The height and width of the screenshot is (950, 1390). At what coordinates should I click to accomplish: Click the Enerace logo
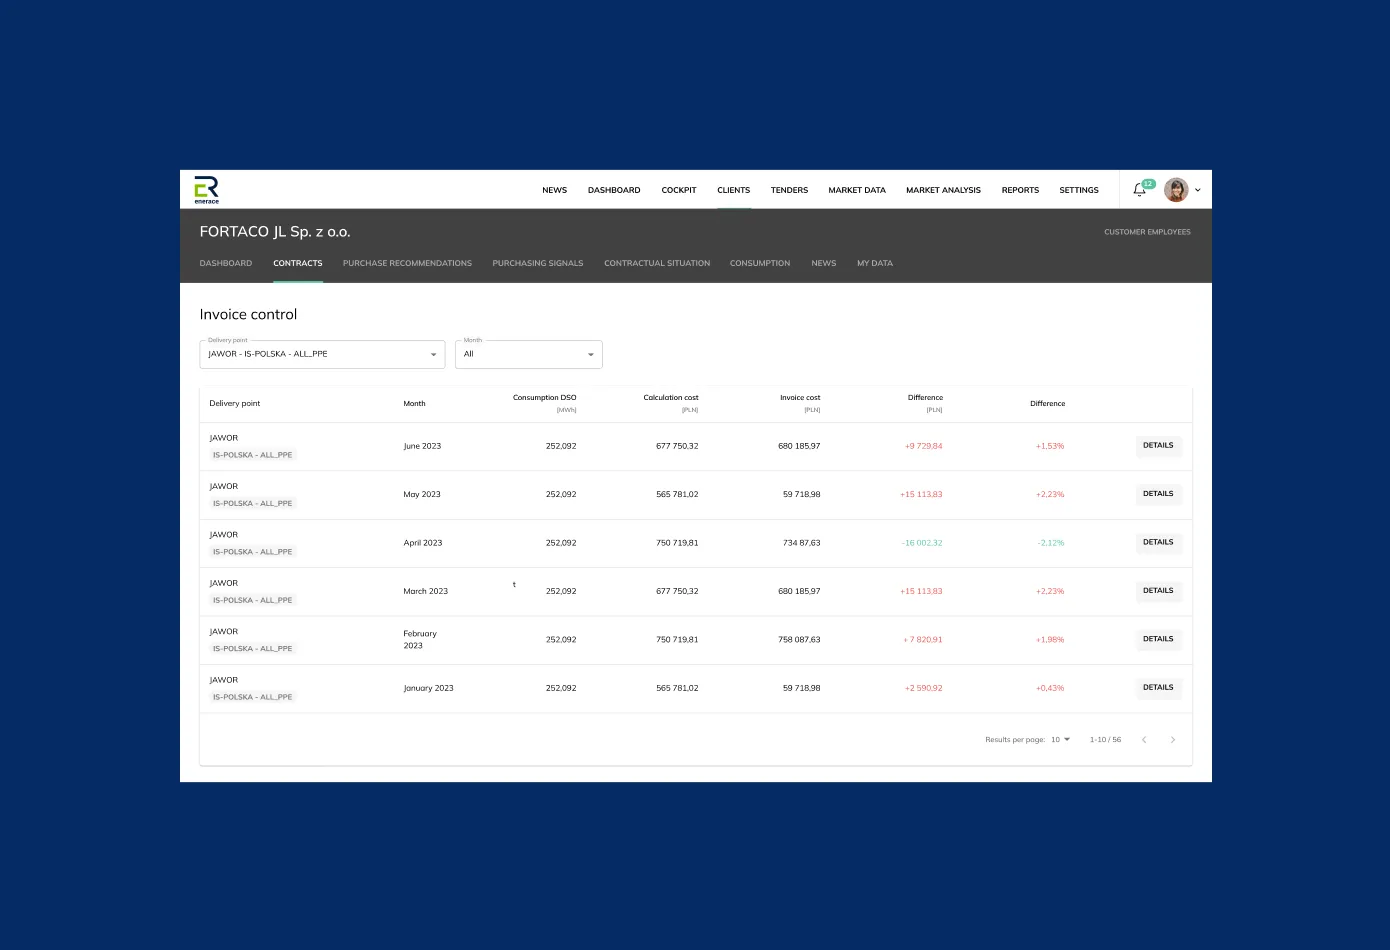[206, 190]
